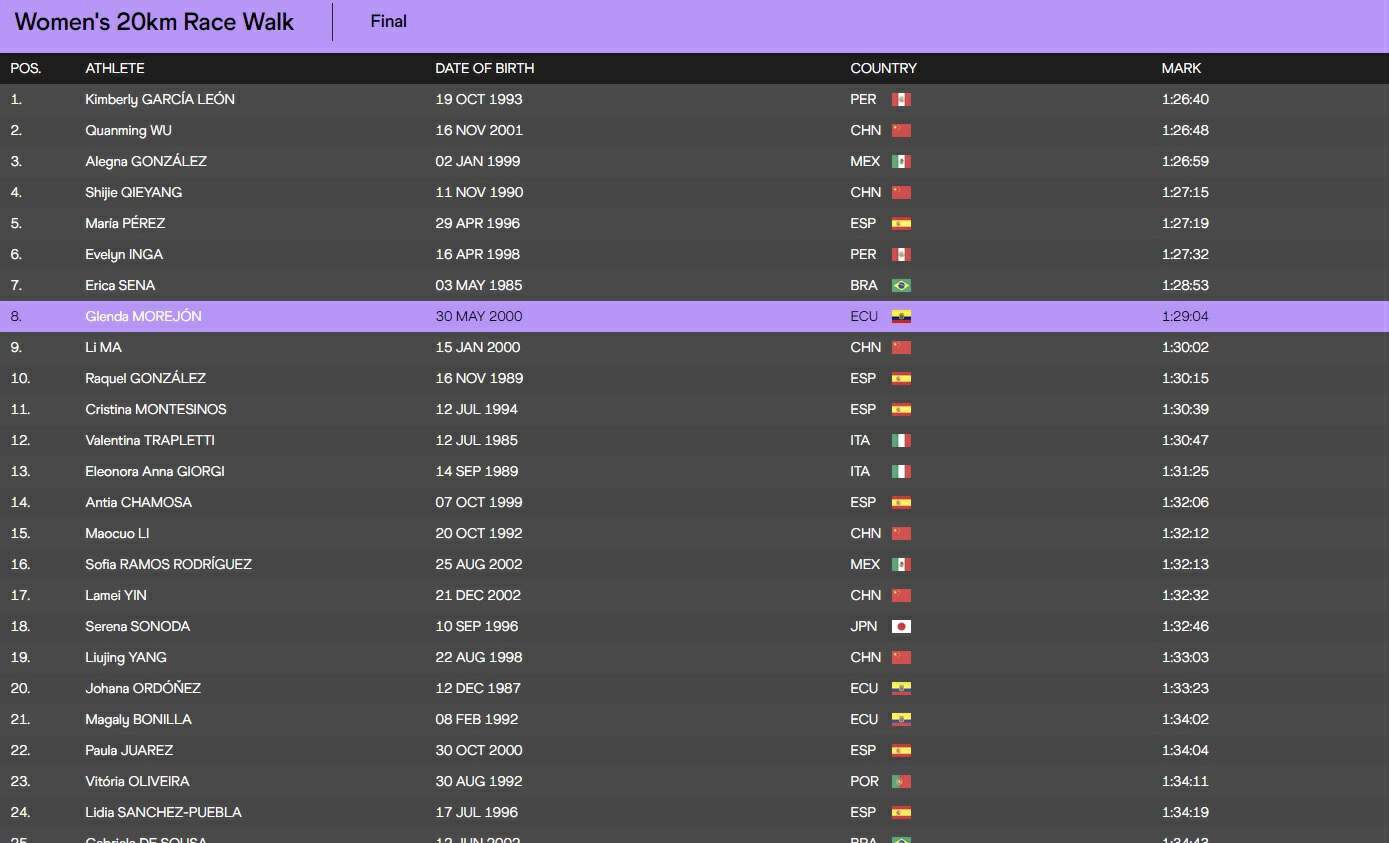Click the ATHLETE column header

click(115, 68)
